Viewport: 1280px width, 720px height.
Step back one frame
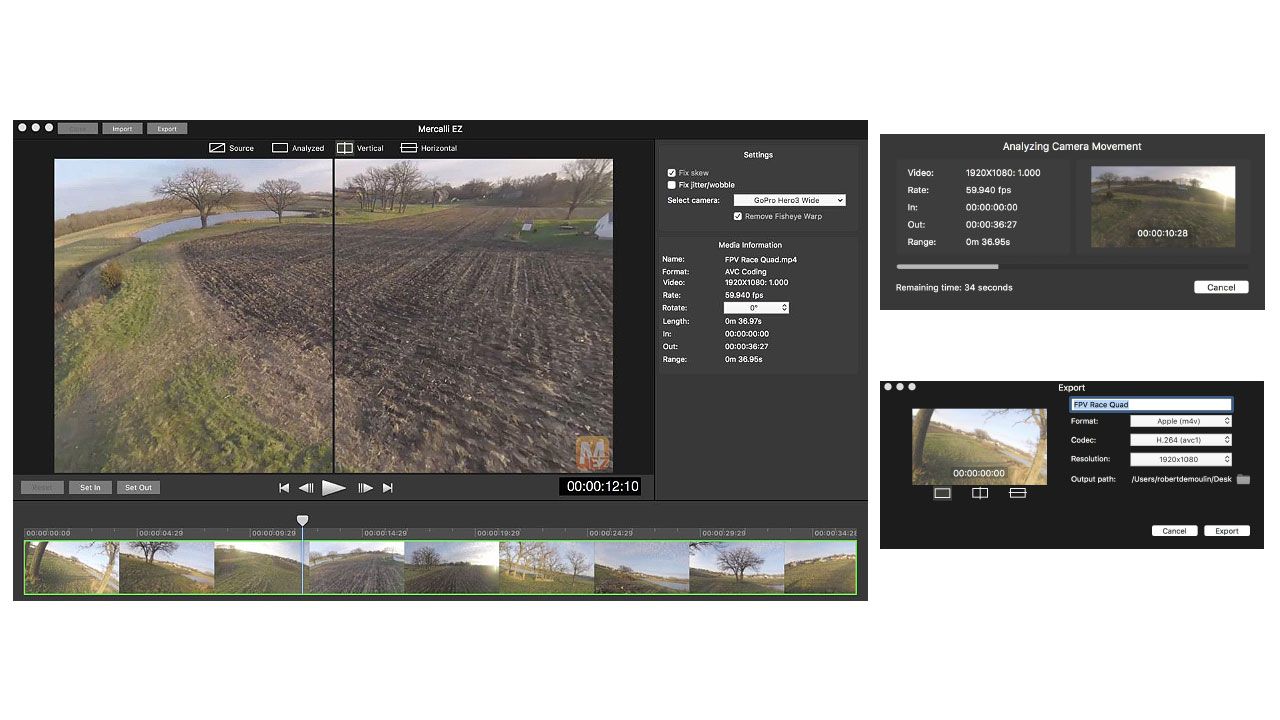306,488
